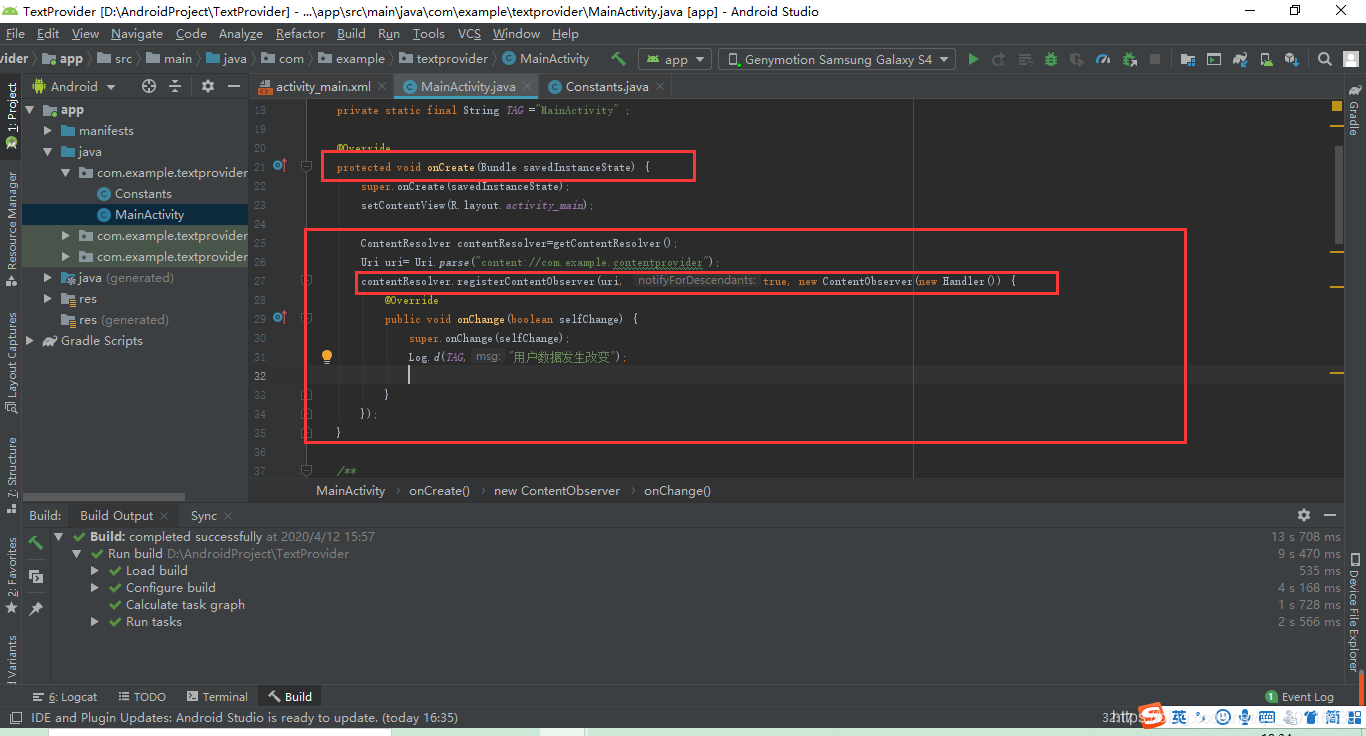Image resolution: width=1366 pixels, height=736 pixels.
Task: Open Search Everywhere magnifier icon
Action: pos(1324,59)
